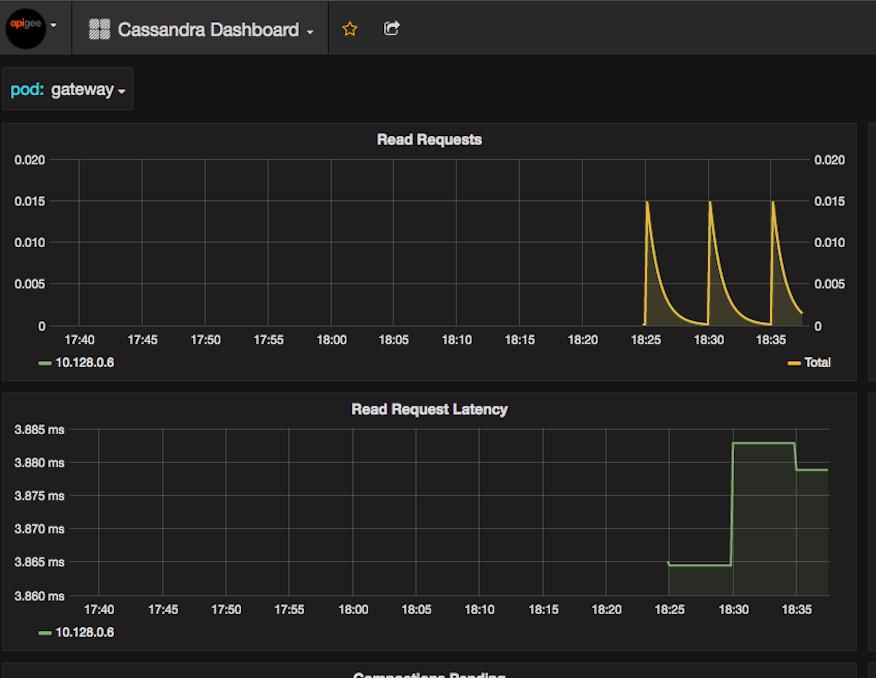Click green swatch of 10.128.0.6 in Read Requests
The width and height of the screenshot is (876, 678).
pos(45,363)
